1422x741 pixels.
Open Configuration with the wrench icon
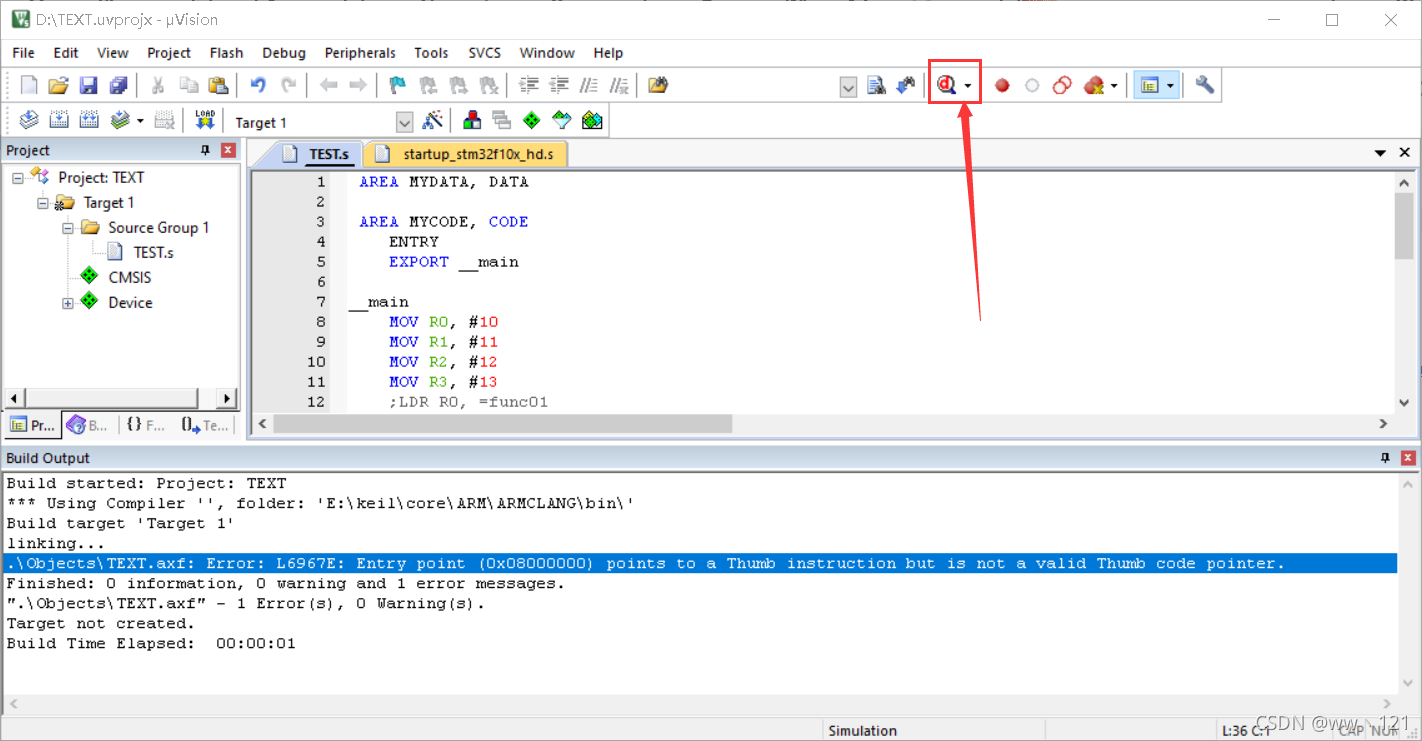[x=1205, y=86]
